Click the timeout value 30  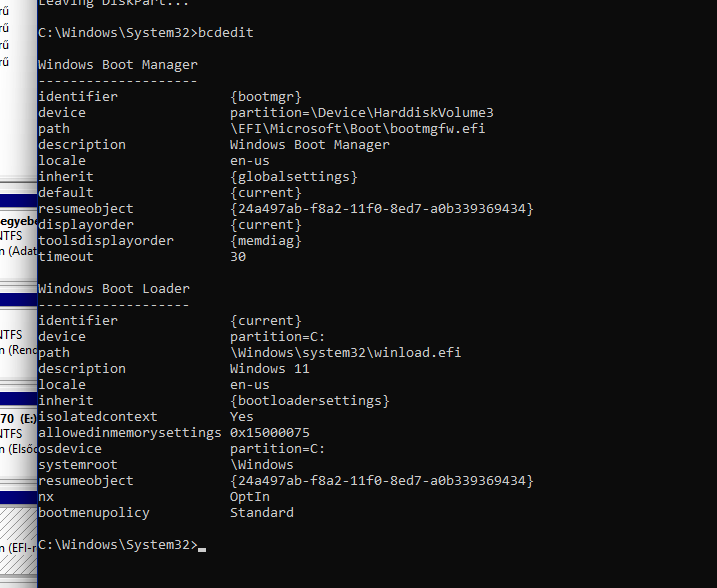click(238, 257)
